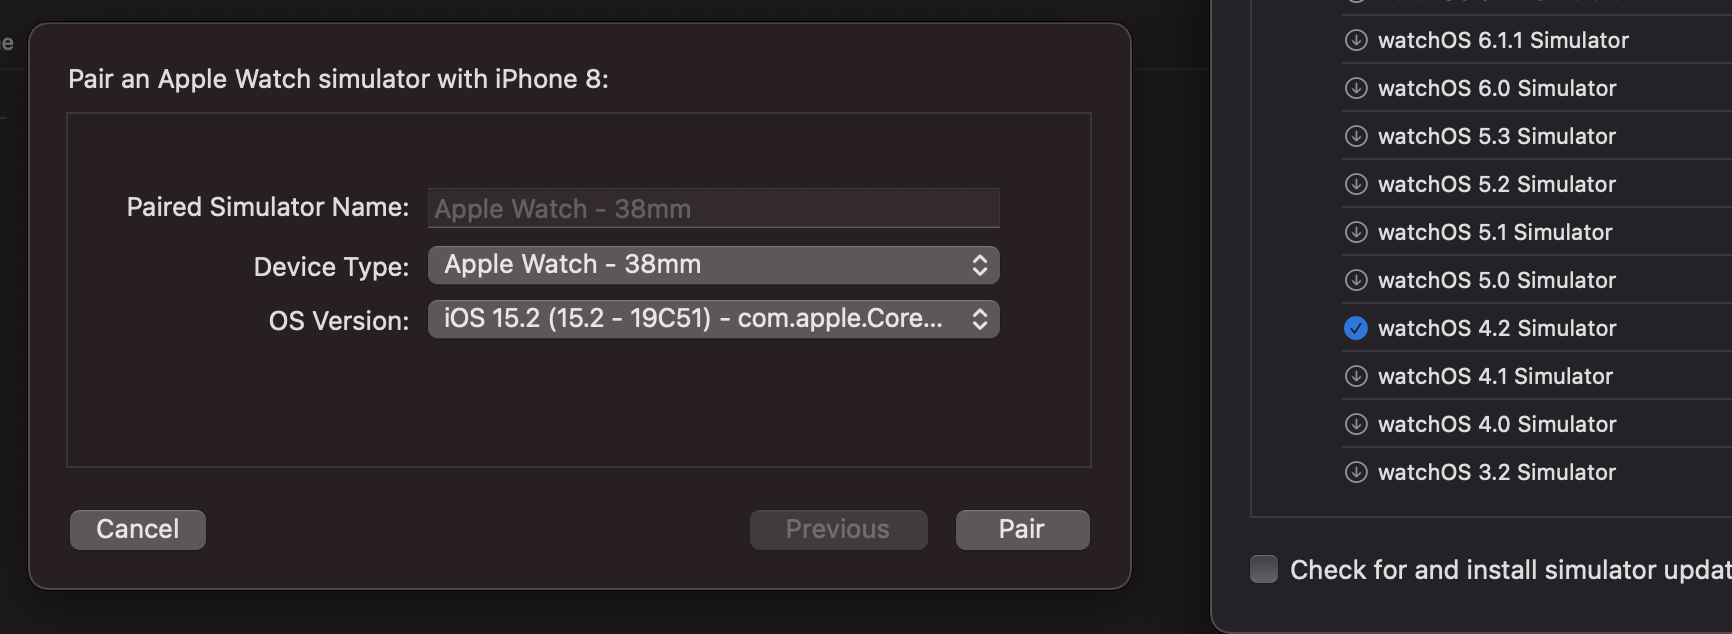
Task: Download the watchOS 5.3 Simulator
Action: pyautogui.click(x=1356, y=136)
